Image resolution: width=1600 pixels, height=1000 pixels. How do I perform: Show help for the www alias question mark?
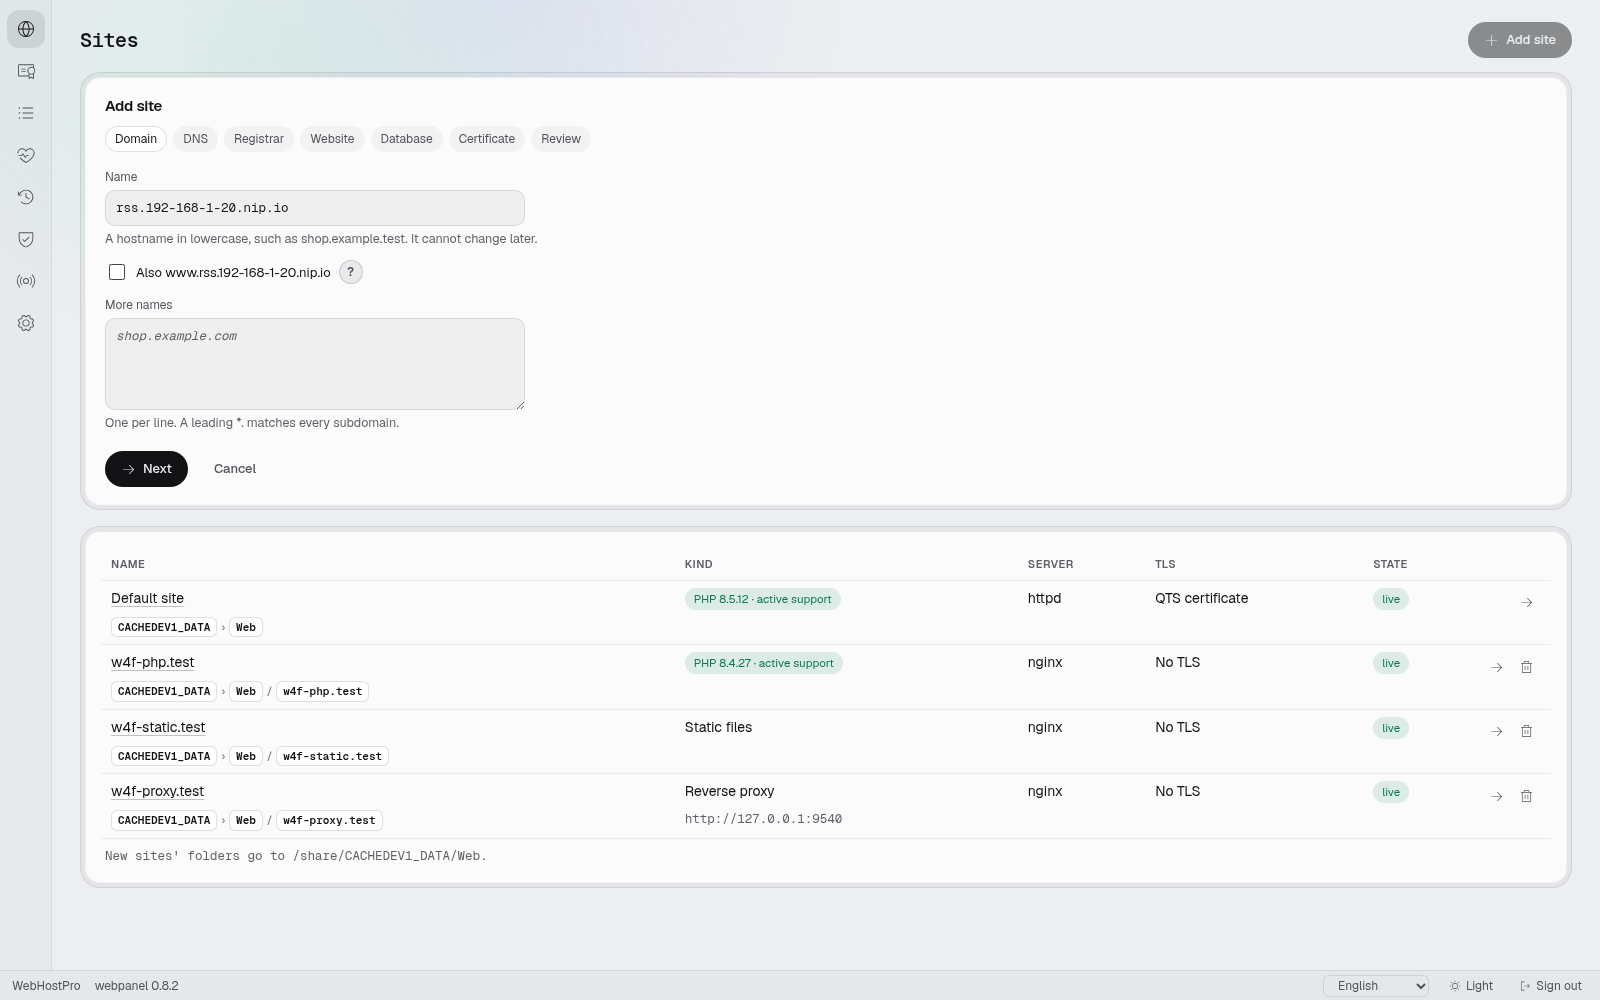click(351, 272)
